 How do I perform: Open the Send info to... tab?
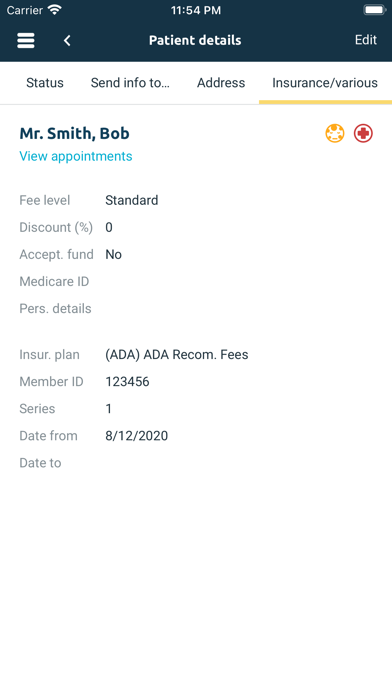(x=130, y=83)
